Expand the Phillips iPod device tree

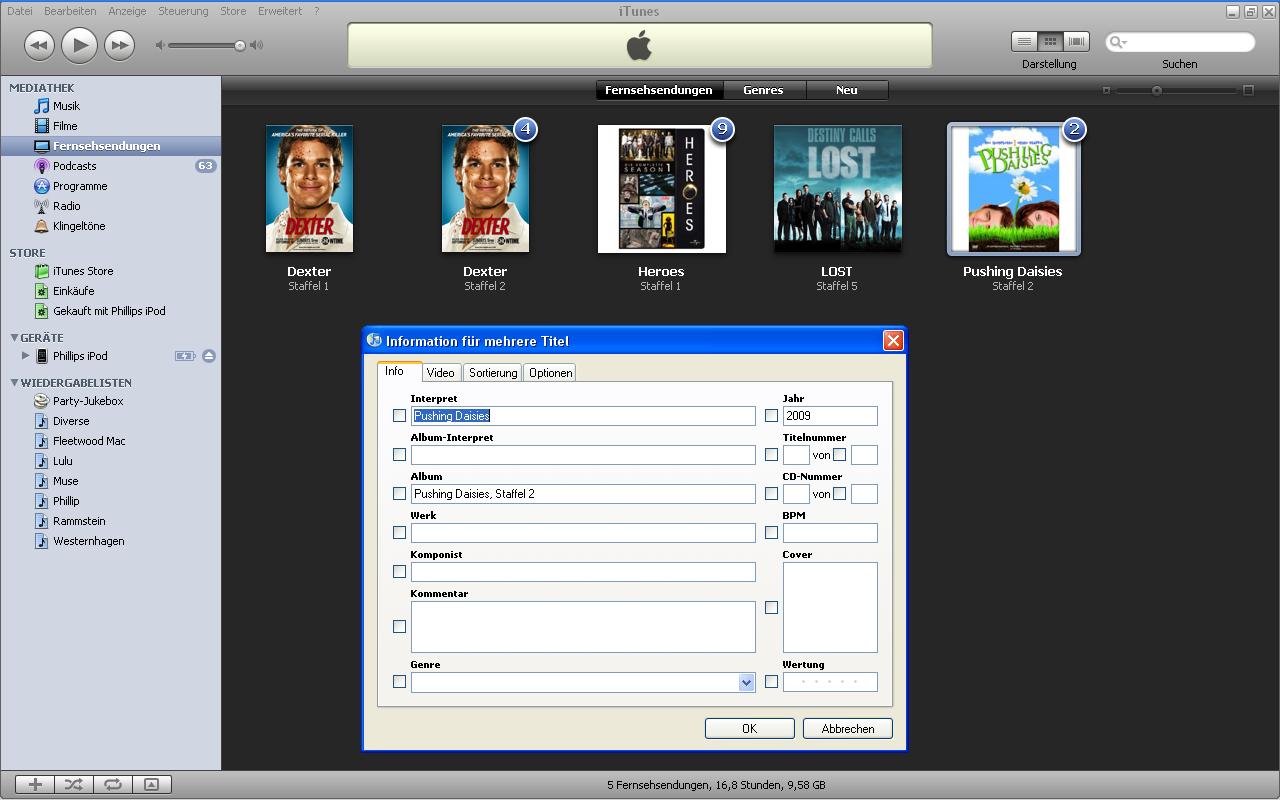pos(25,356)
